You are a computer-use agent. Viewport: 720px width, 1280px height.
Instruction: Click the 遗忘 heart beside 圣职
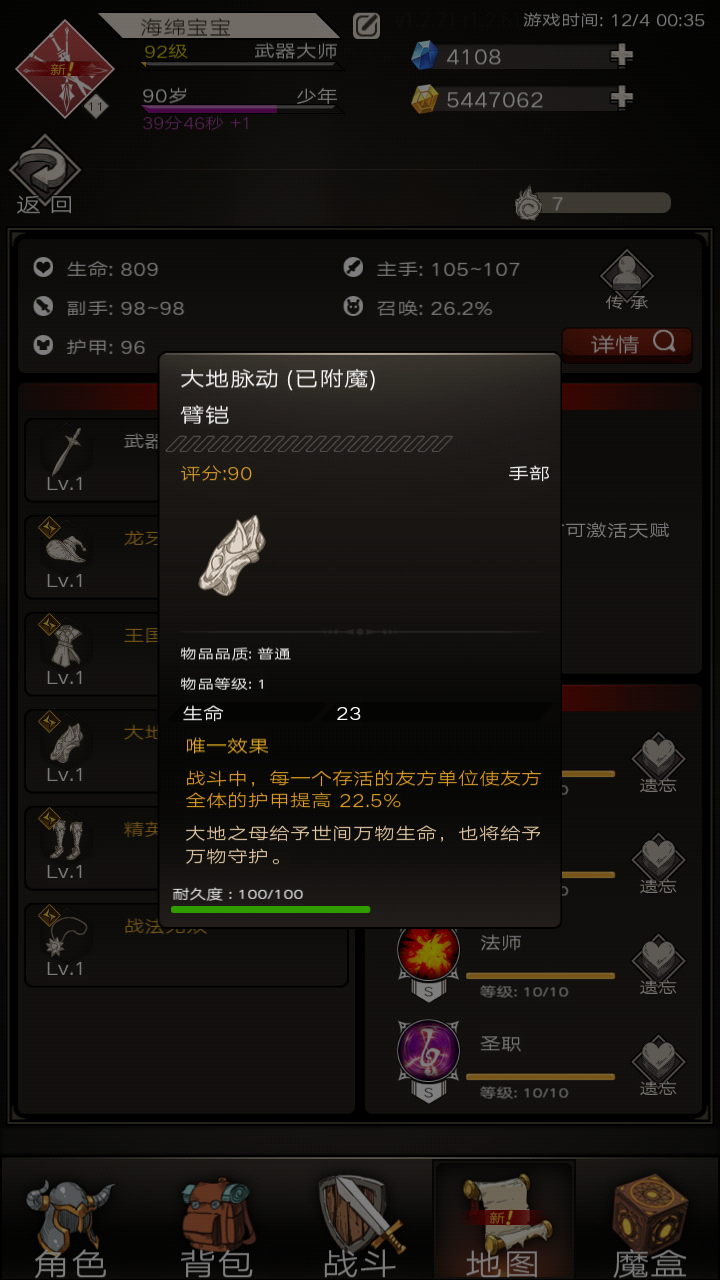coord(657,1065)
